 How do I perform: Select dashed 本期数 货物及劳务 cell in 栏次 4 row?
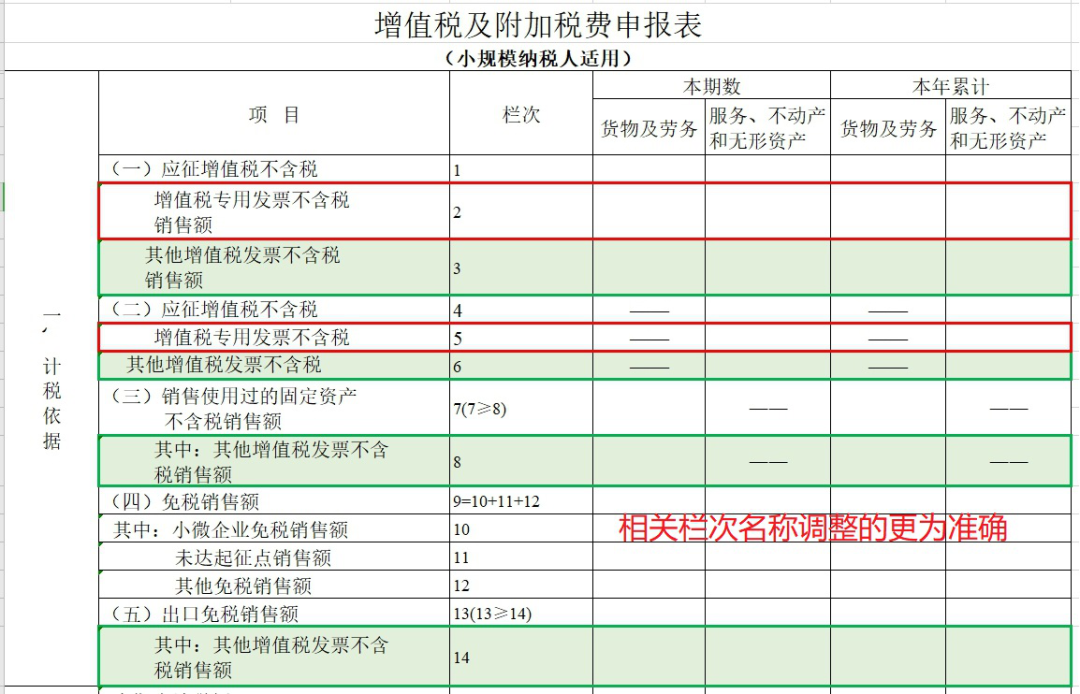[649, 310]
